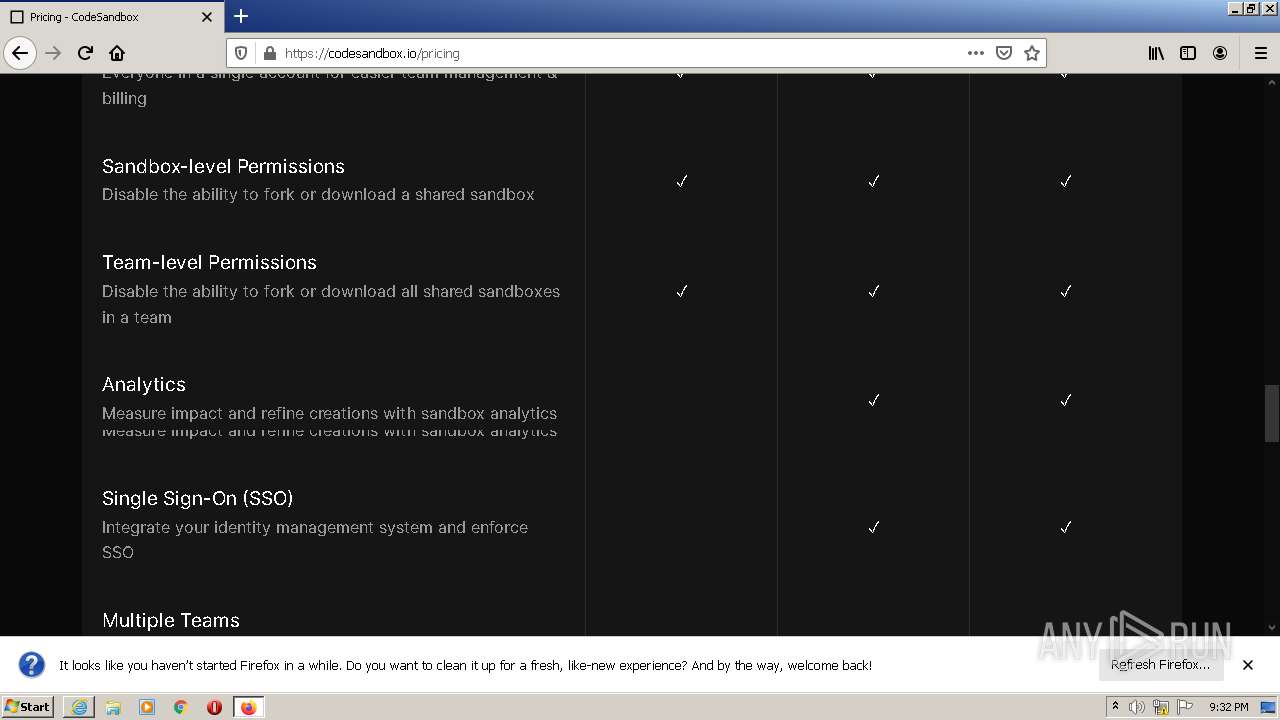This screenshot has width=1280, height=720.
Task: Launch Chrome from the taskbar
Action: tap(181, 707)
